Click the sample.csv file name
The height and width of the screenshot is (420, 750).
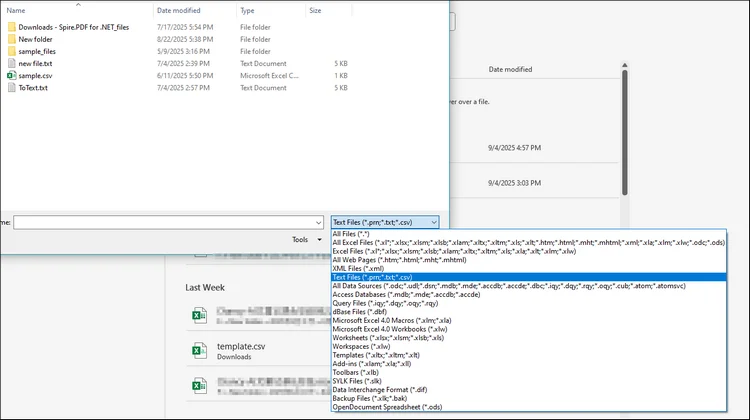pos(35,76)
